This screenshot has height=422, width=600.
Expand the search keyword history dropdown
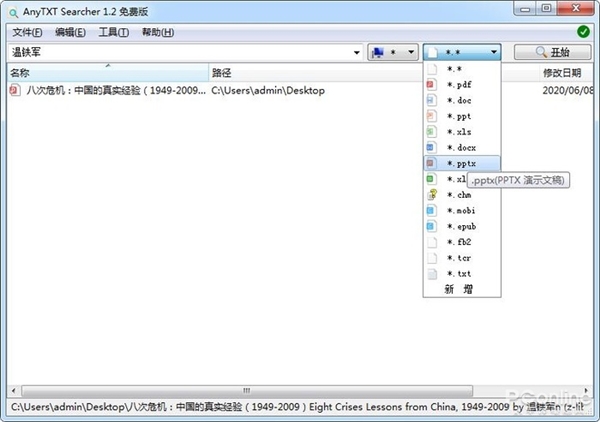tap(357, 52)
